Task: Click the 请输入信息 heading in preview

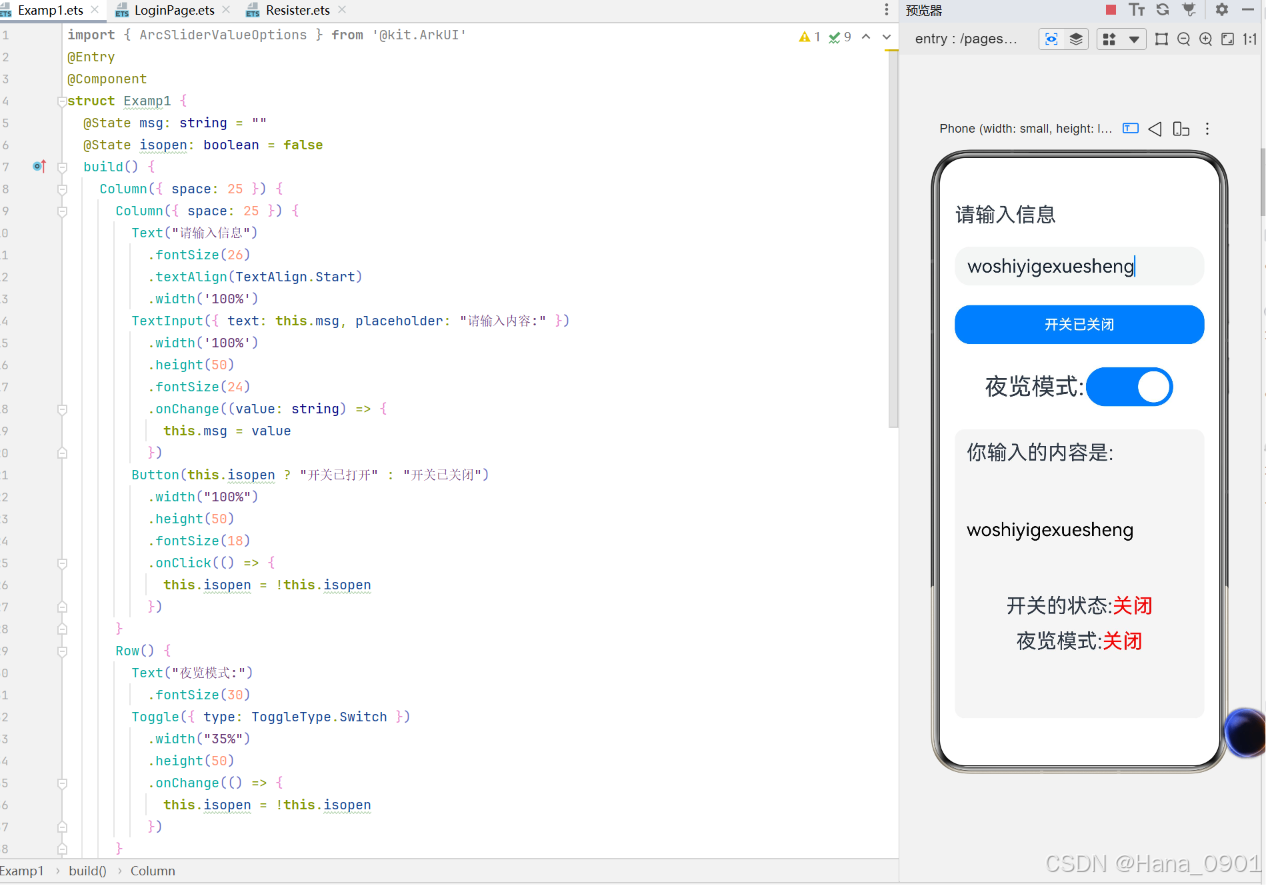Action: 1005,215
